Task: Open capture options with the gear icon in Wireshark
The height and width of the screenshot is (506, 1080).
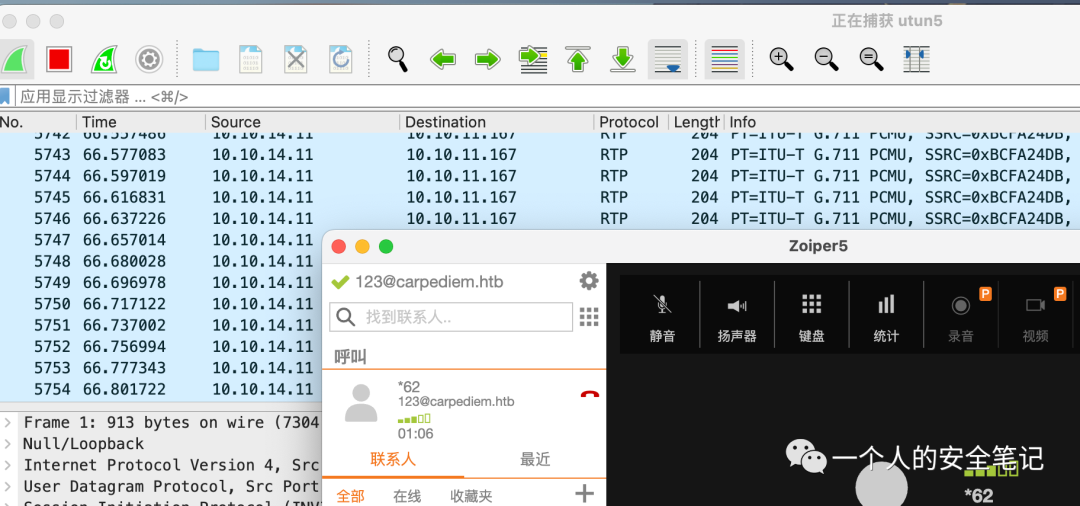Action: [149, 59]
